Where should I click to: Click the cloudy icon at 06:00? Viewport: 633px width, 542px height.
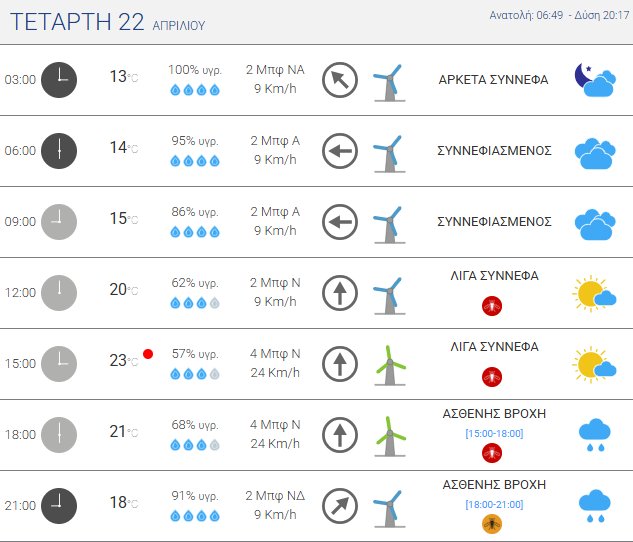[x=594, y=151]
